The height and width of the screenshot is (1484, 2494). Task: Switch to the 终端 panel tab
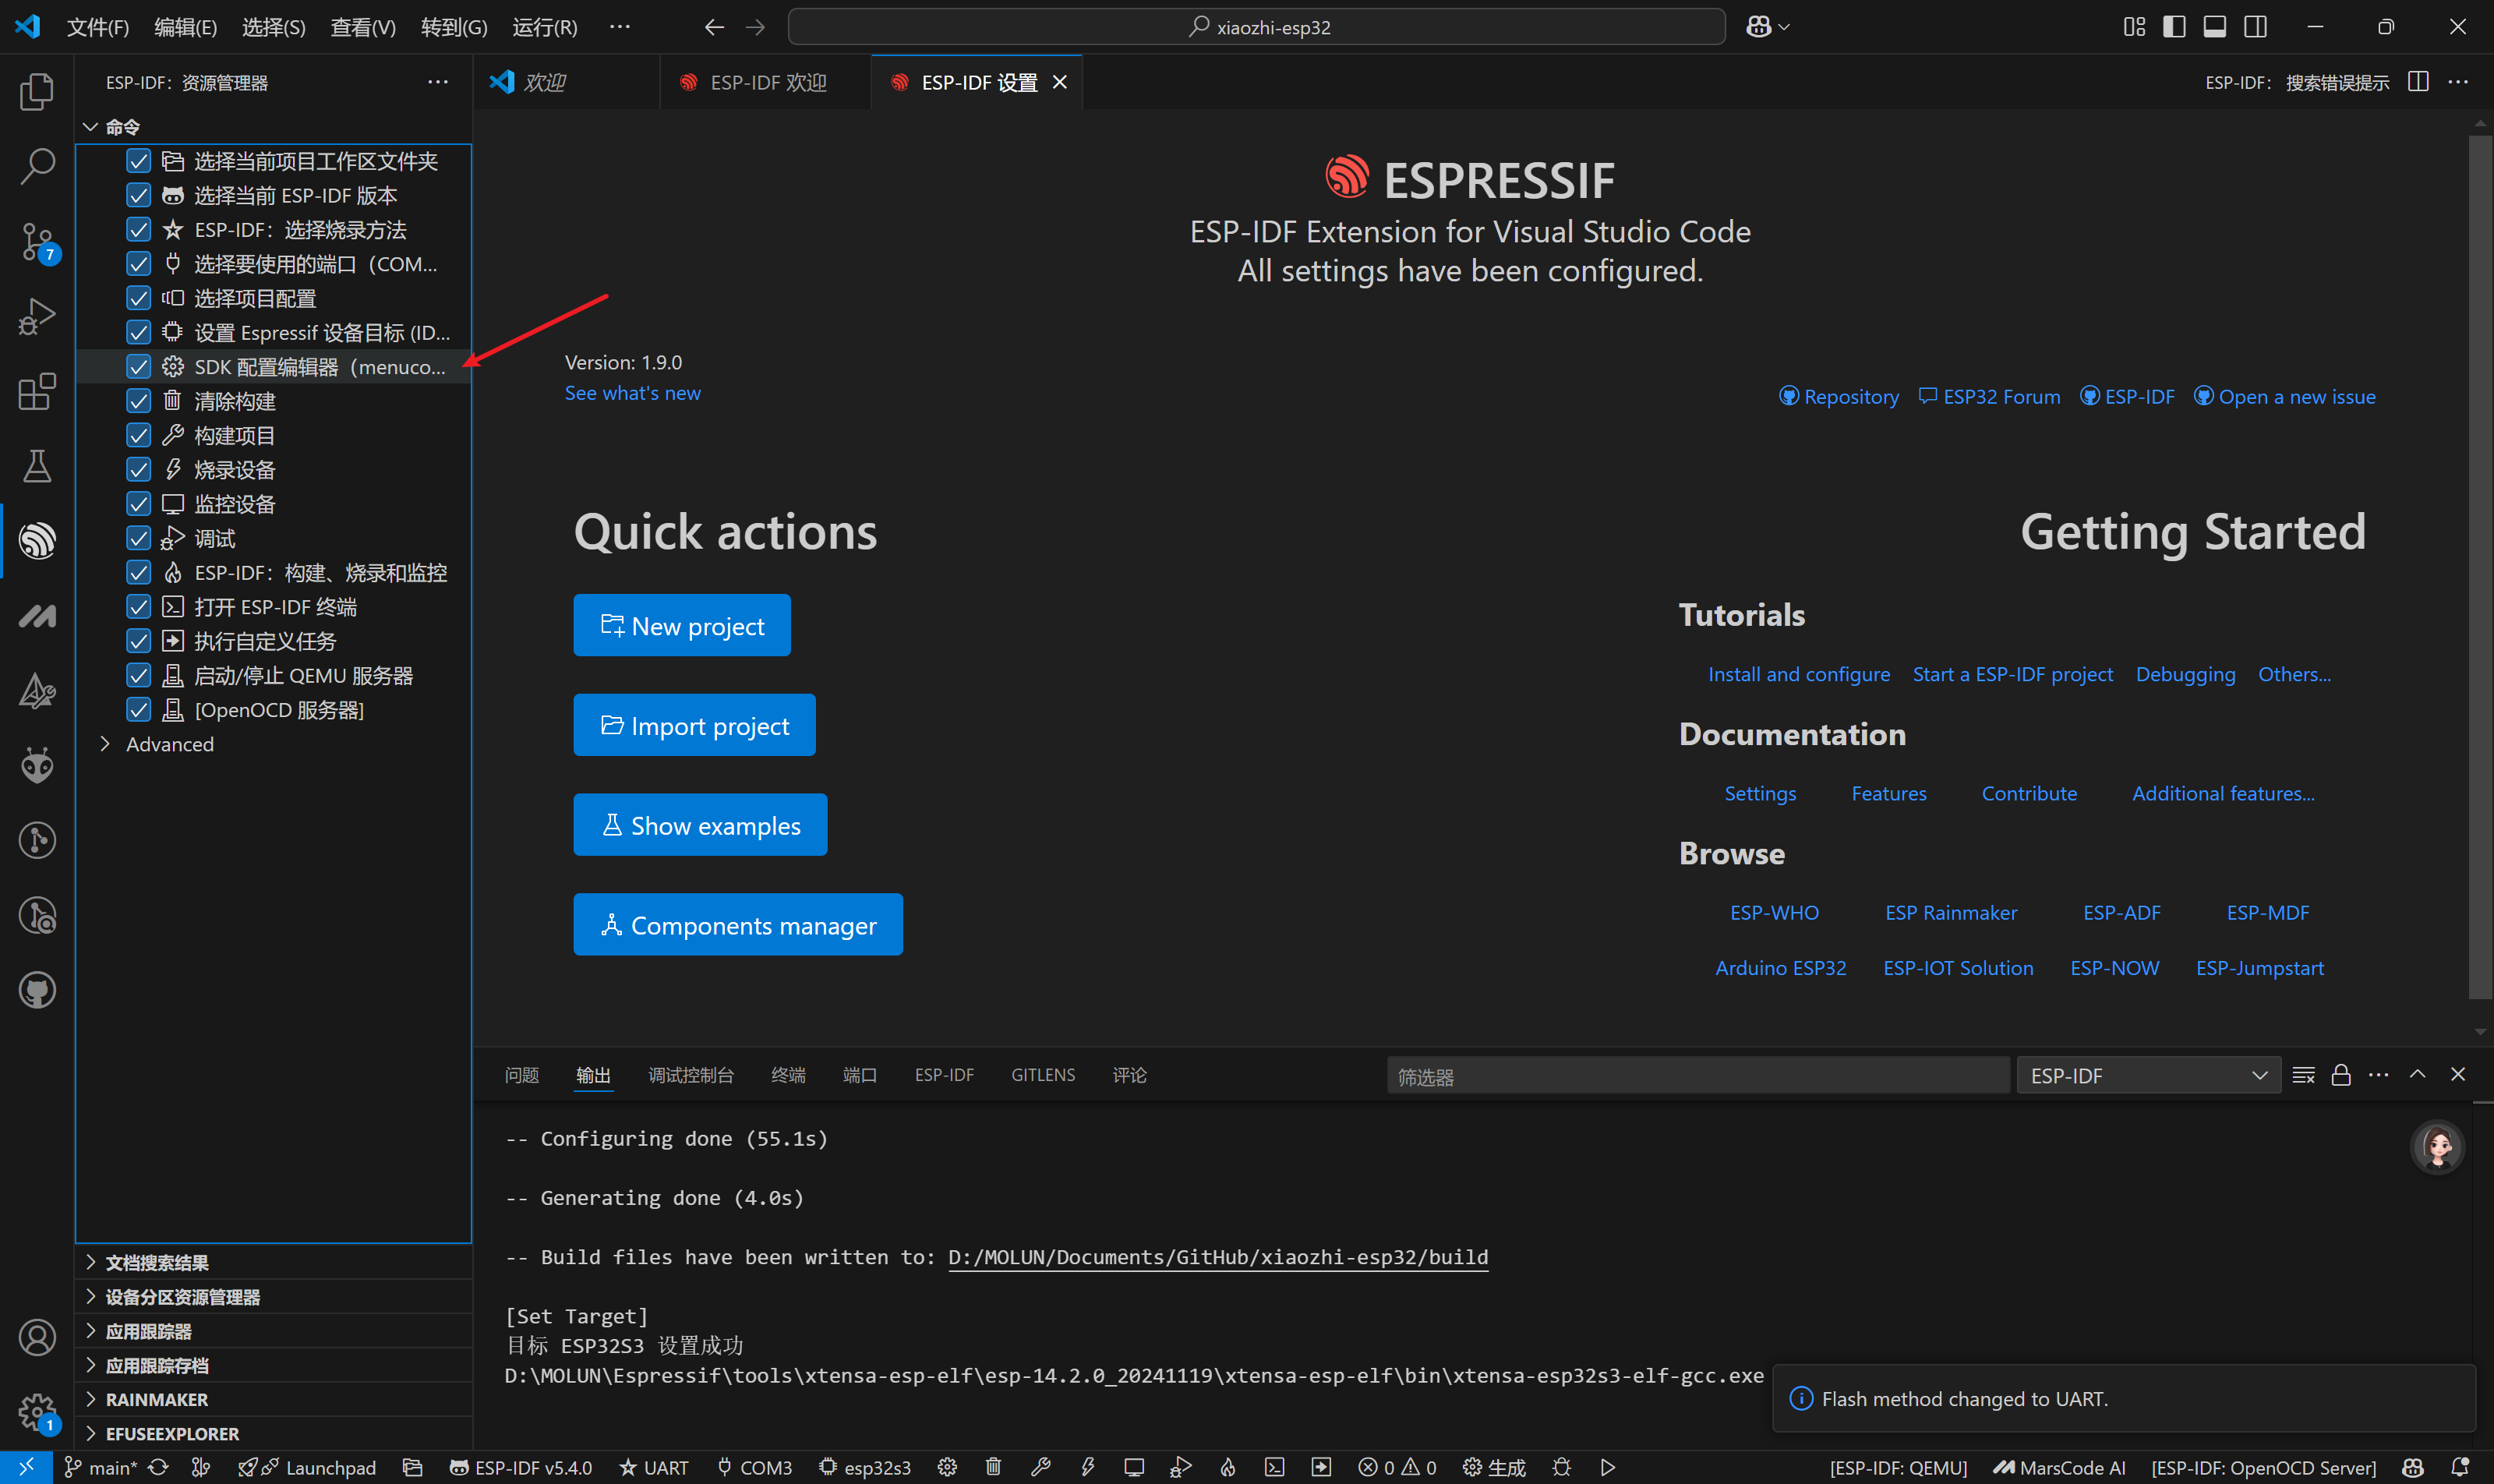click(x=788, y=1075)
